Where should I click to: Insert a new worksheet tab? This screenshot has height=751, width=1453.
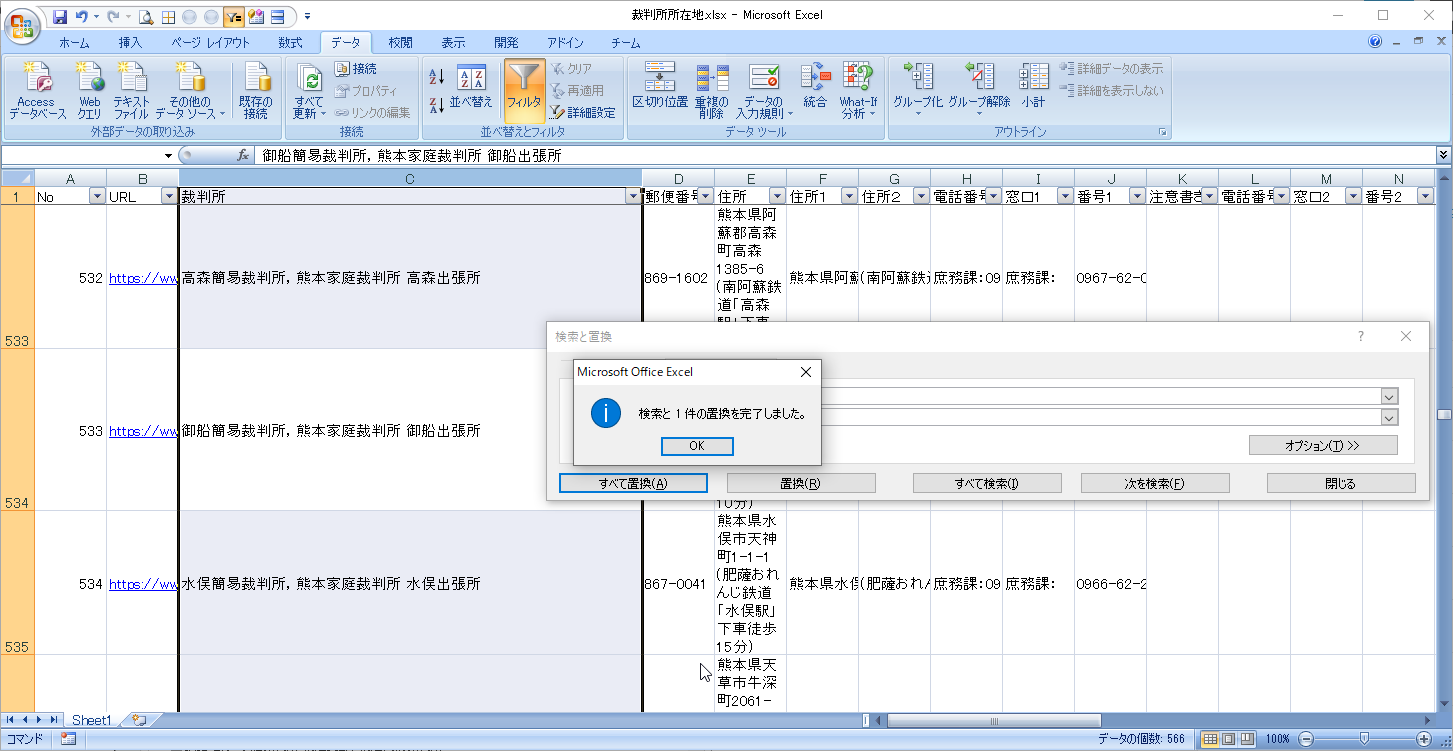[x=139, y=720]
